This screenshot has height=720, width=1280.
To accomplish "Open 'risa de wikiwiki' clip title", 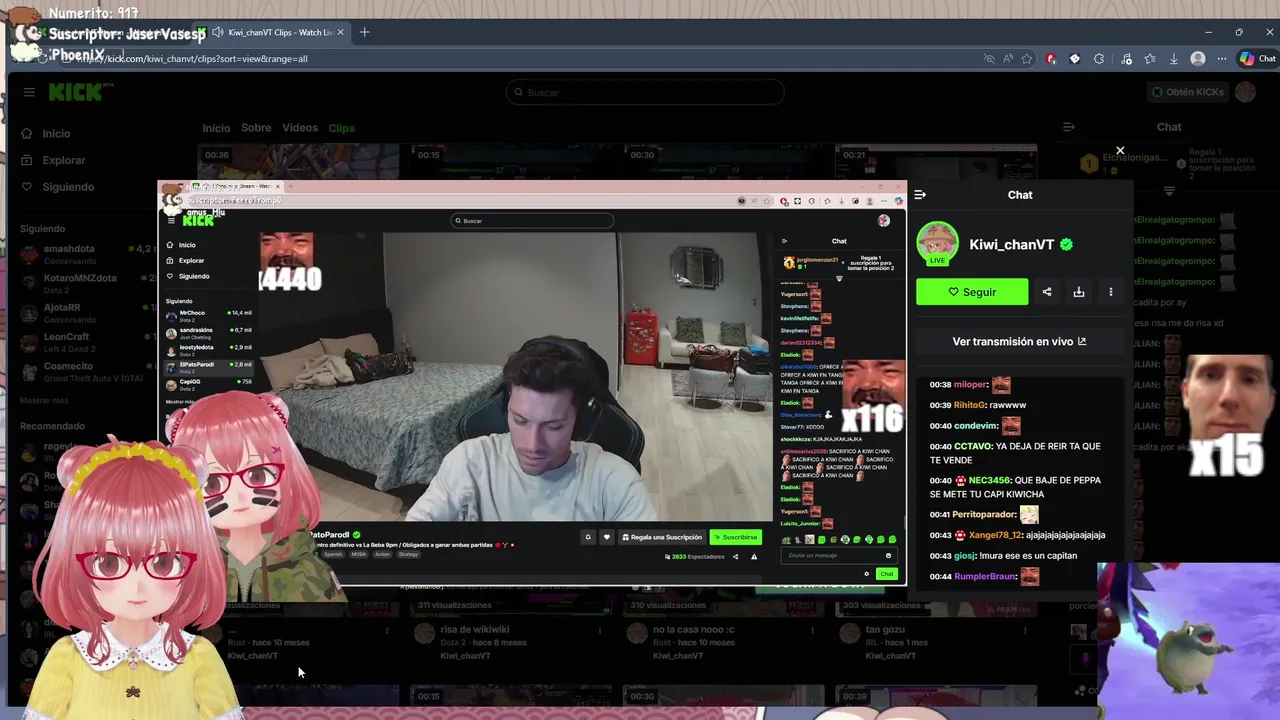I will click(x=475, y=630).
